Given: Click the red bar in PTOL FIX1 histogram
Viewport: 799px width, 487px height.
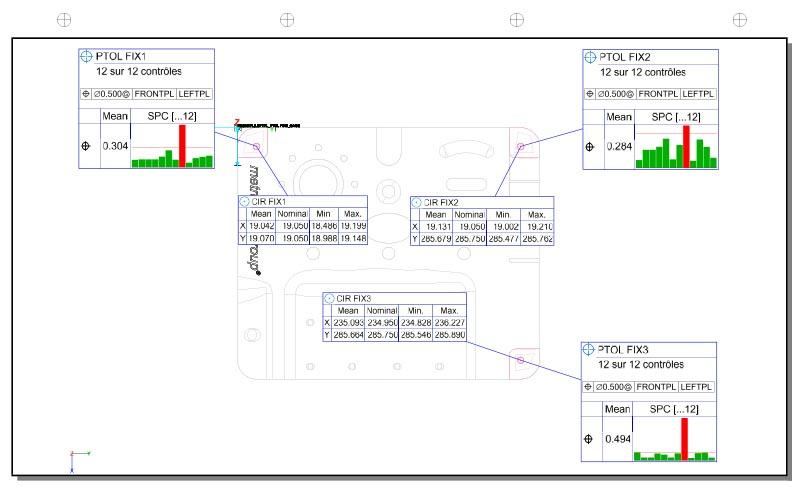Looking at the screenshot, I should (182, 146).
